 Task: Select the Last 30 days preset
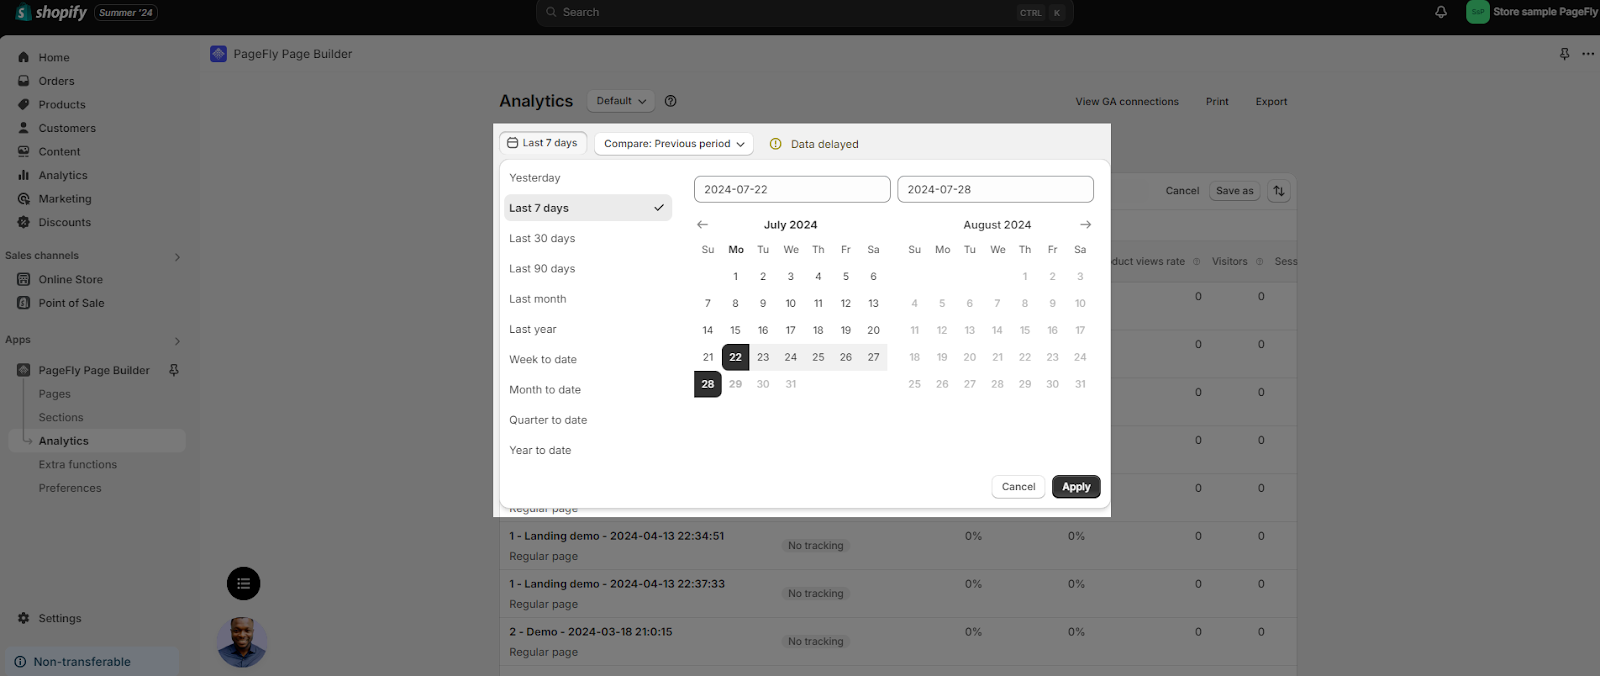point(542,239)
